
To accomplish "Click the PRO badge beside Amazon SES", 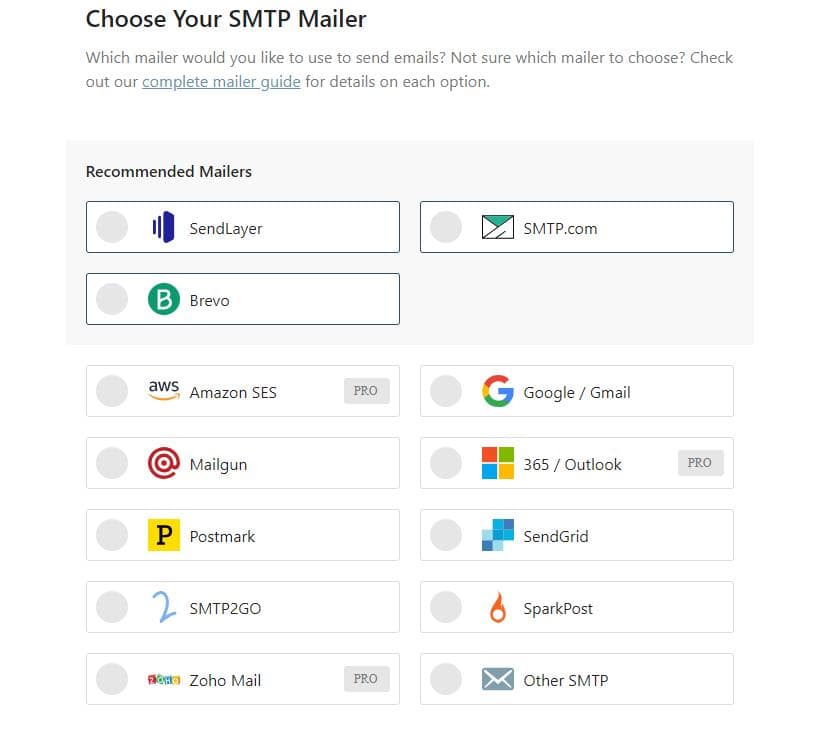I will [x=366, y=391].
